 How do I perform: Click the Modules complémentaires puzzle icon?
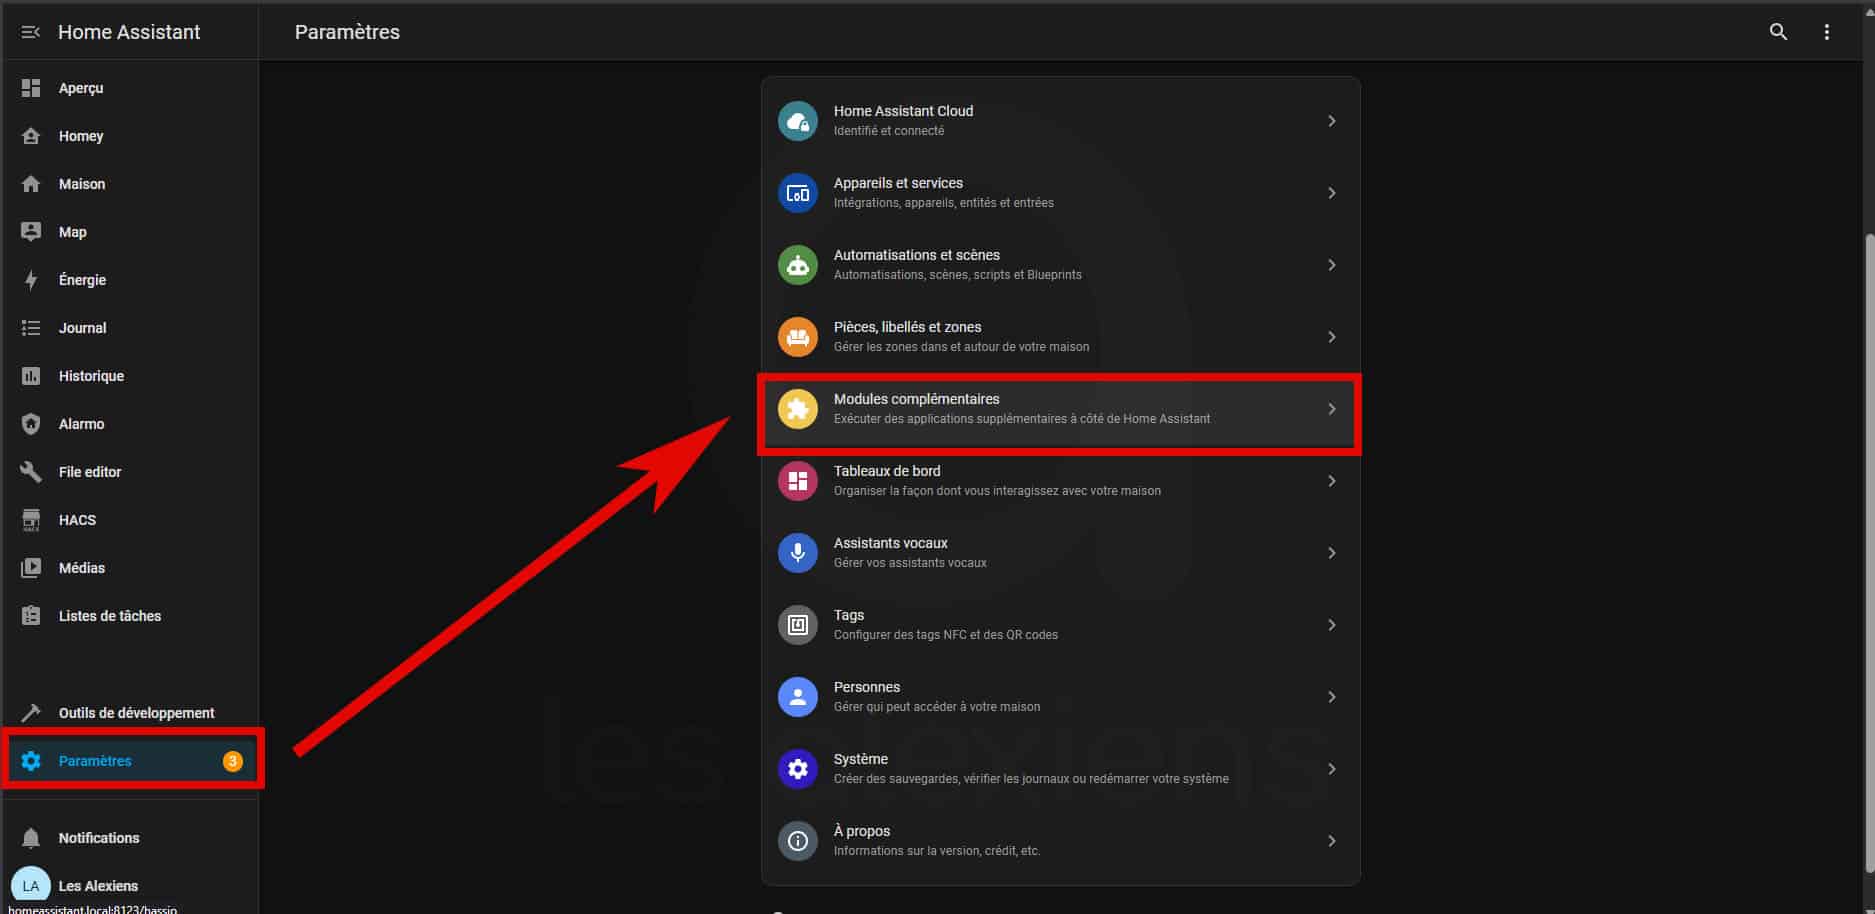(x=798, y=409)
